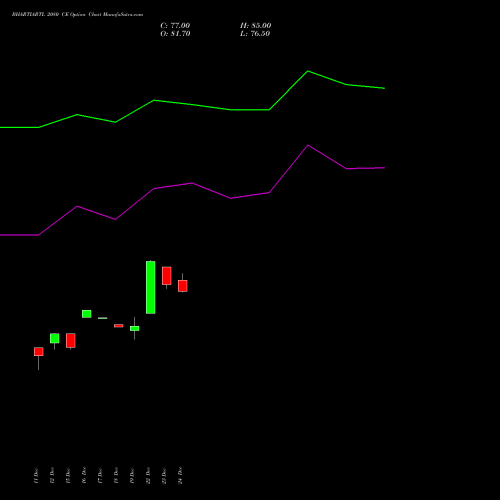Click the red candle for 11 Dec
Image resolution: width=500 pixels, height=500 pixels.
click(x=39, y=352)
